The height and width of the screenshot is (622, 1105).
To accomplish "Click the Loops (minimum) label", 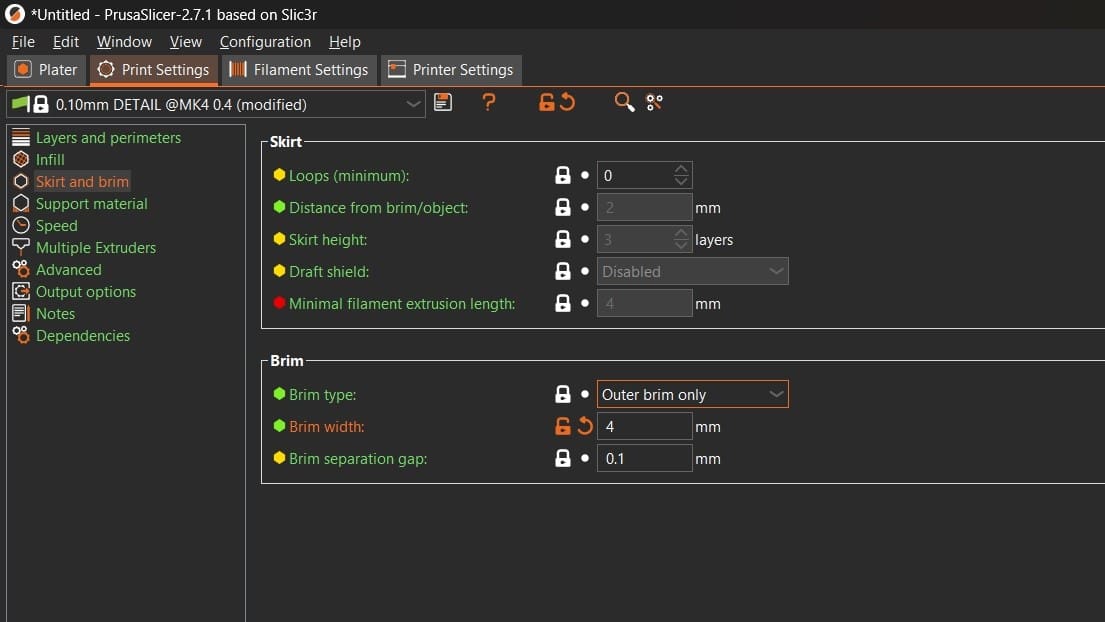I will point(349,175).
